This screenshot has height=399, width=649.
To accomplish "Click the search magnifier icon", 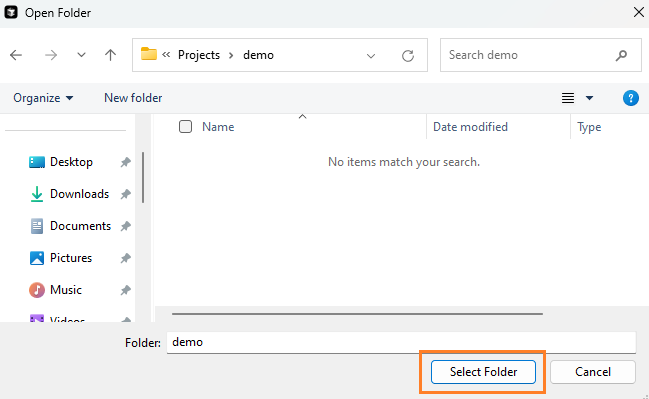I will pos(621,55).
